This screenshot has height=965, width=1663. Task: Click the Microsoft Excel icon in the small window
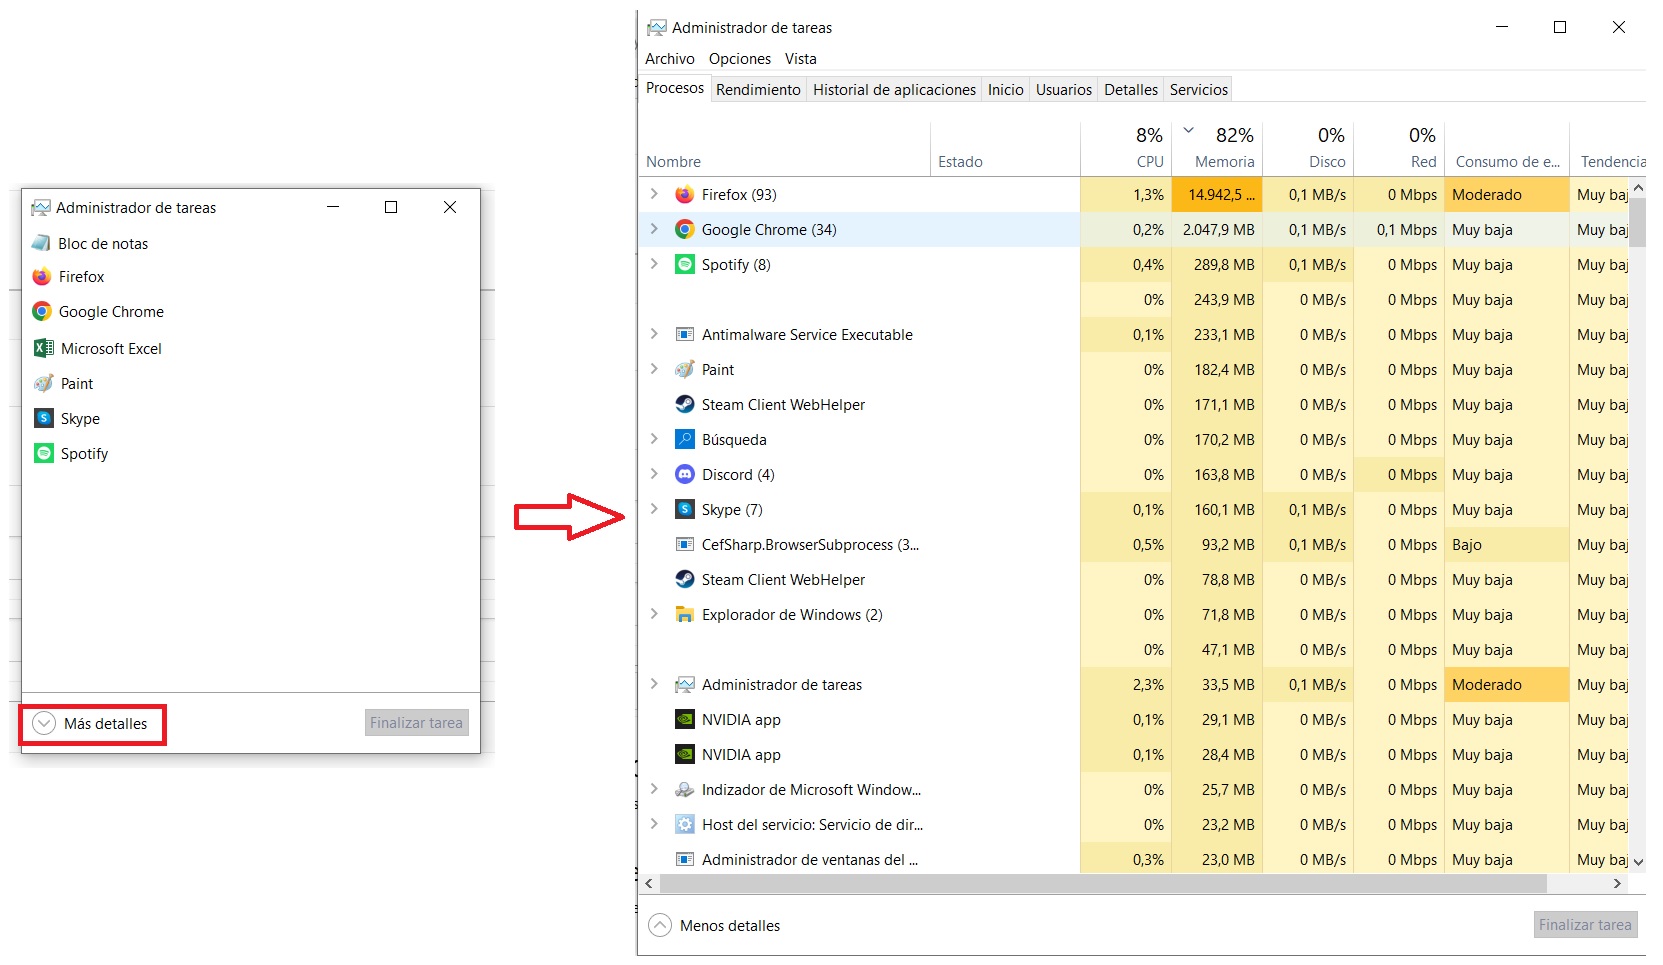(x=43, y=348)
